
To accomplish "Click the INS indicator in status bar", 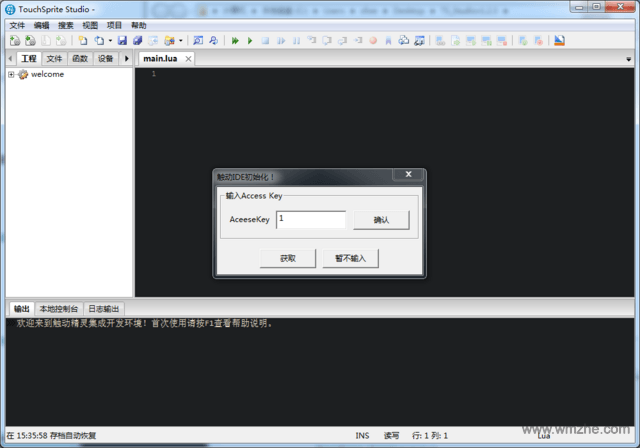I will coord(362,436).
